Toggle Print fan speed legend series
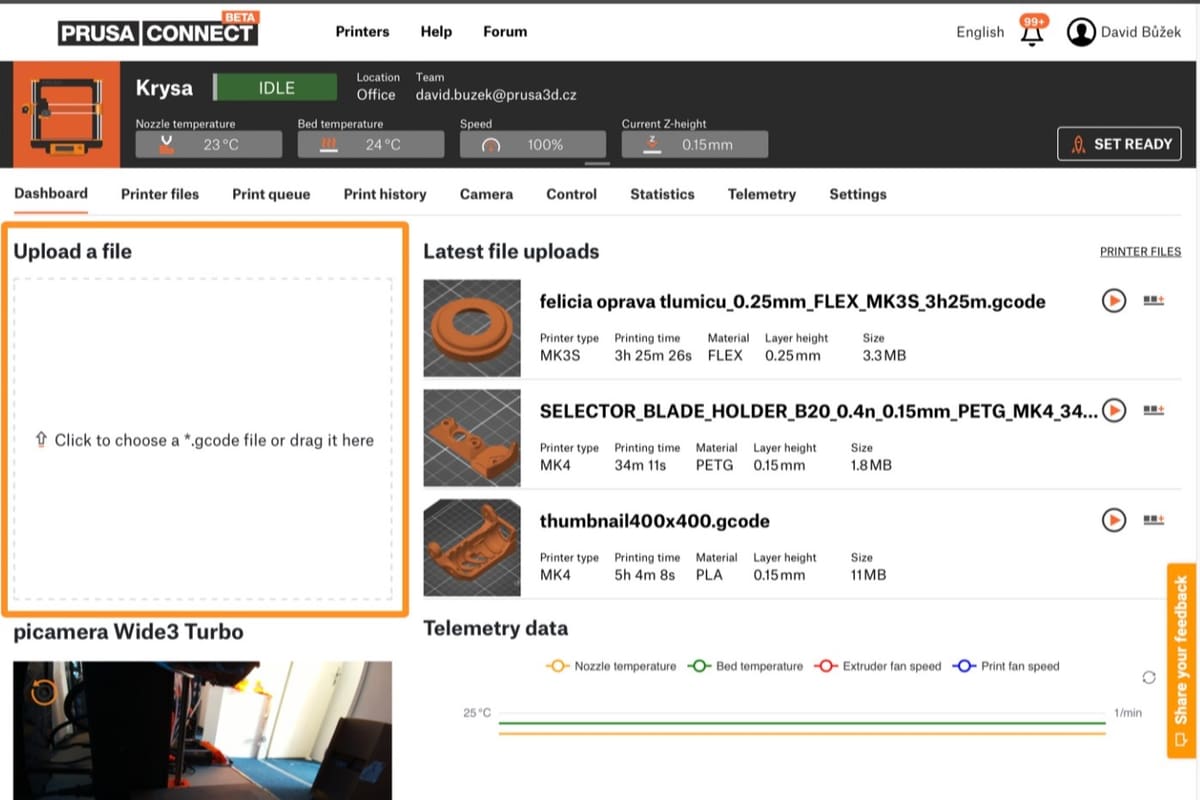This screenshot has height=800, width=1200. point(1005,666)
